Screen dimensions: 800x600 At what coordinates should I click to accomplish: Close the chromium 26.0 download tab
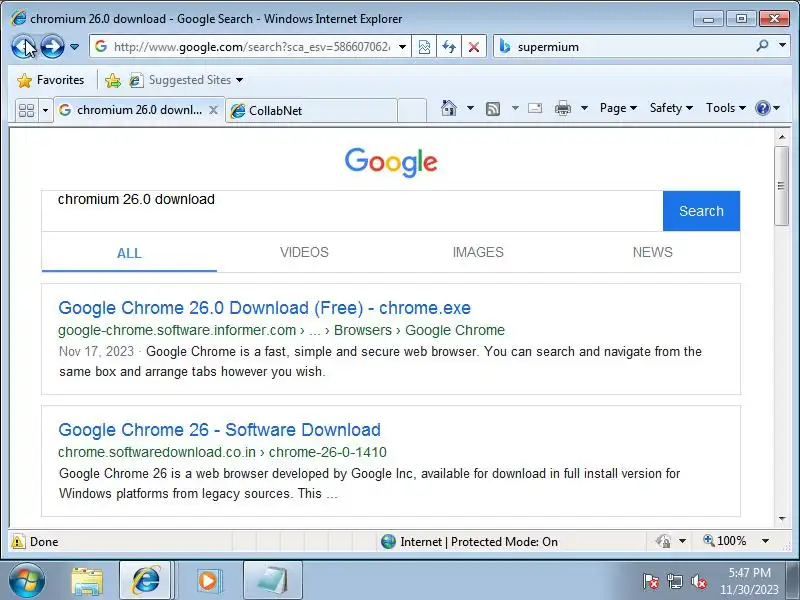pyautogui.click(x=214, y=110)
